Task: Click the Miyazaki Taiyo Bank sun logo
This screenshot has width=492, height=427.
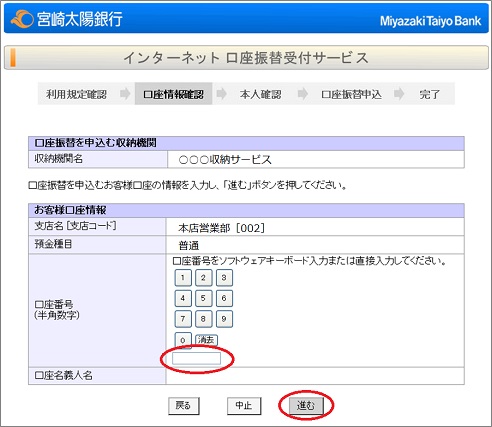Action: click(22, 19)
